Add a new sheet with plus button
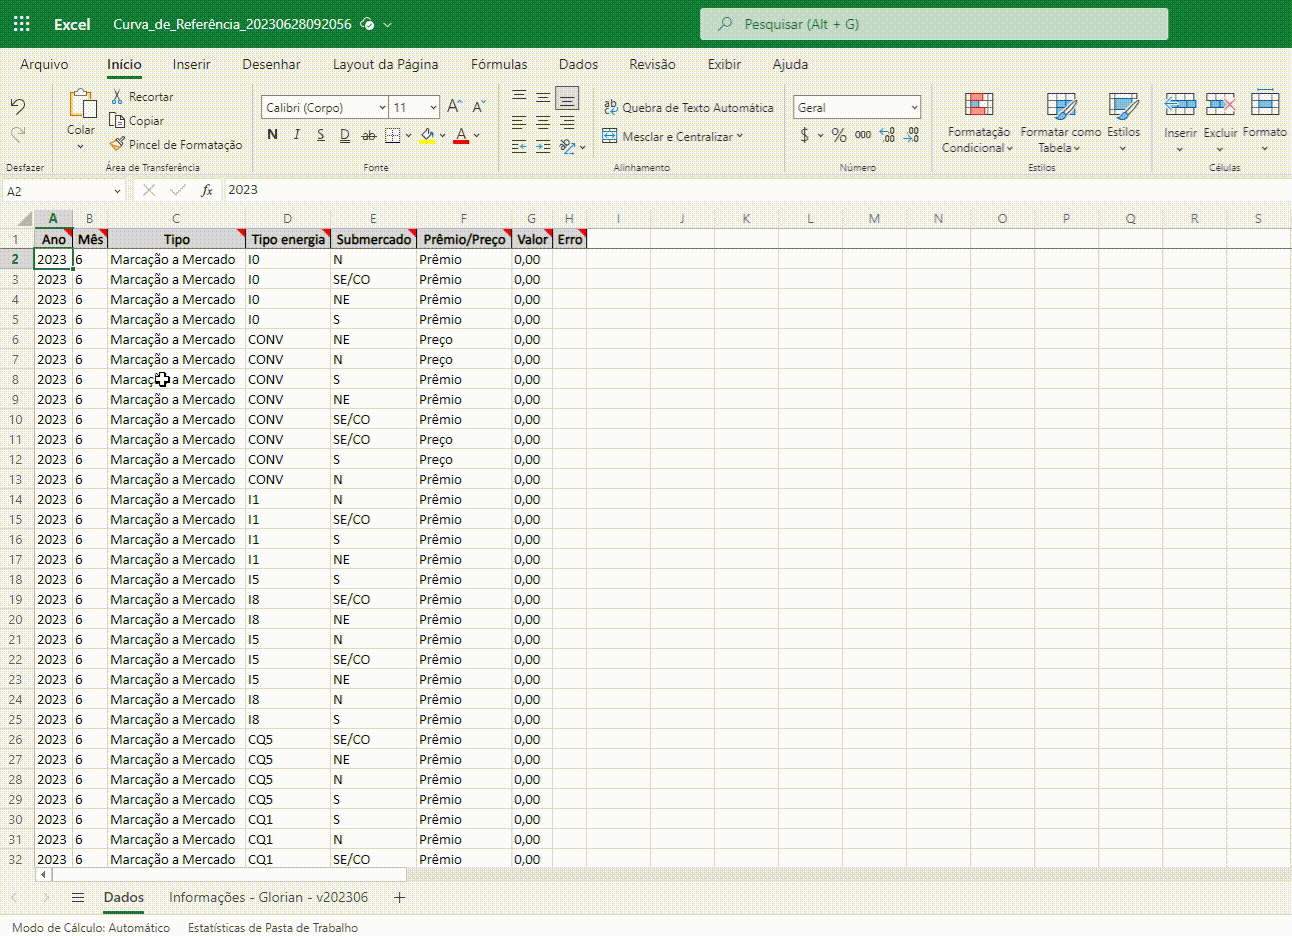The image size is (1292, 936). [x=399, y=897]
